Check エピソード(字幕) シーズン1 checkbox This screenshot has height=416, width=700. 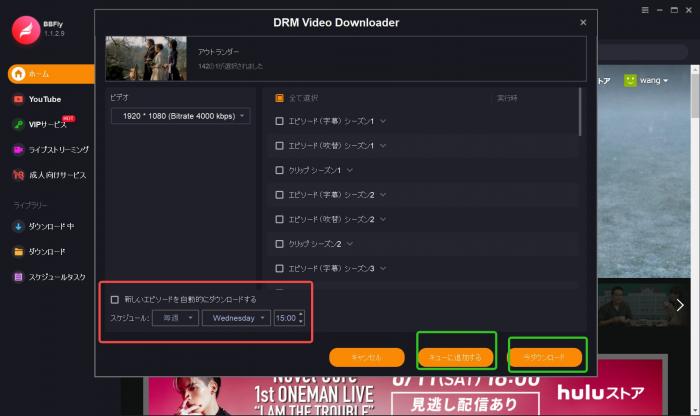(x=279, y=121)
